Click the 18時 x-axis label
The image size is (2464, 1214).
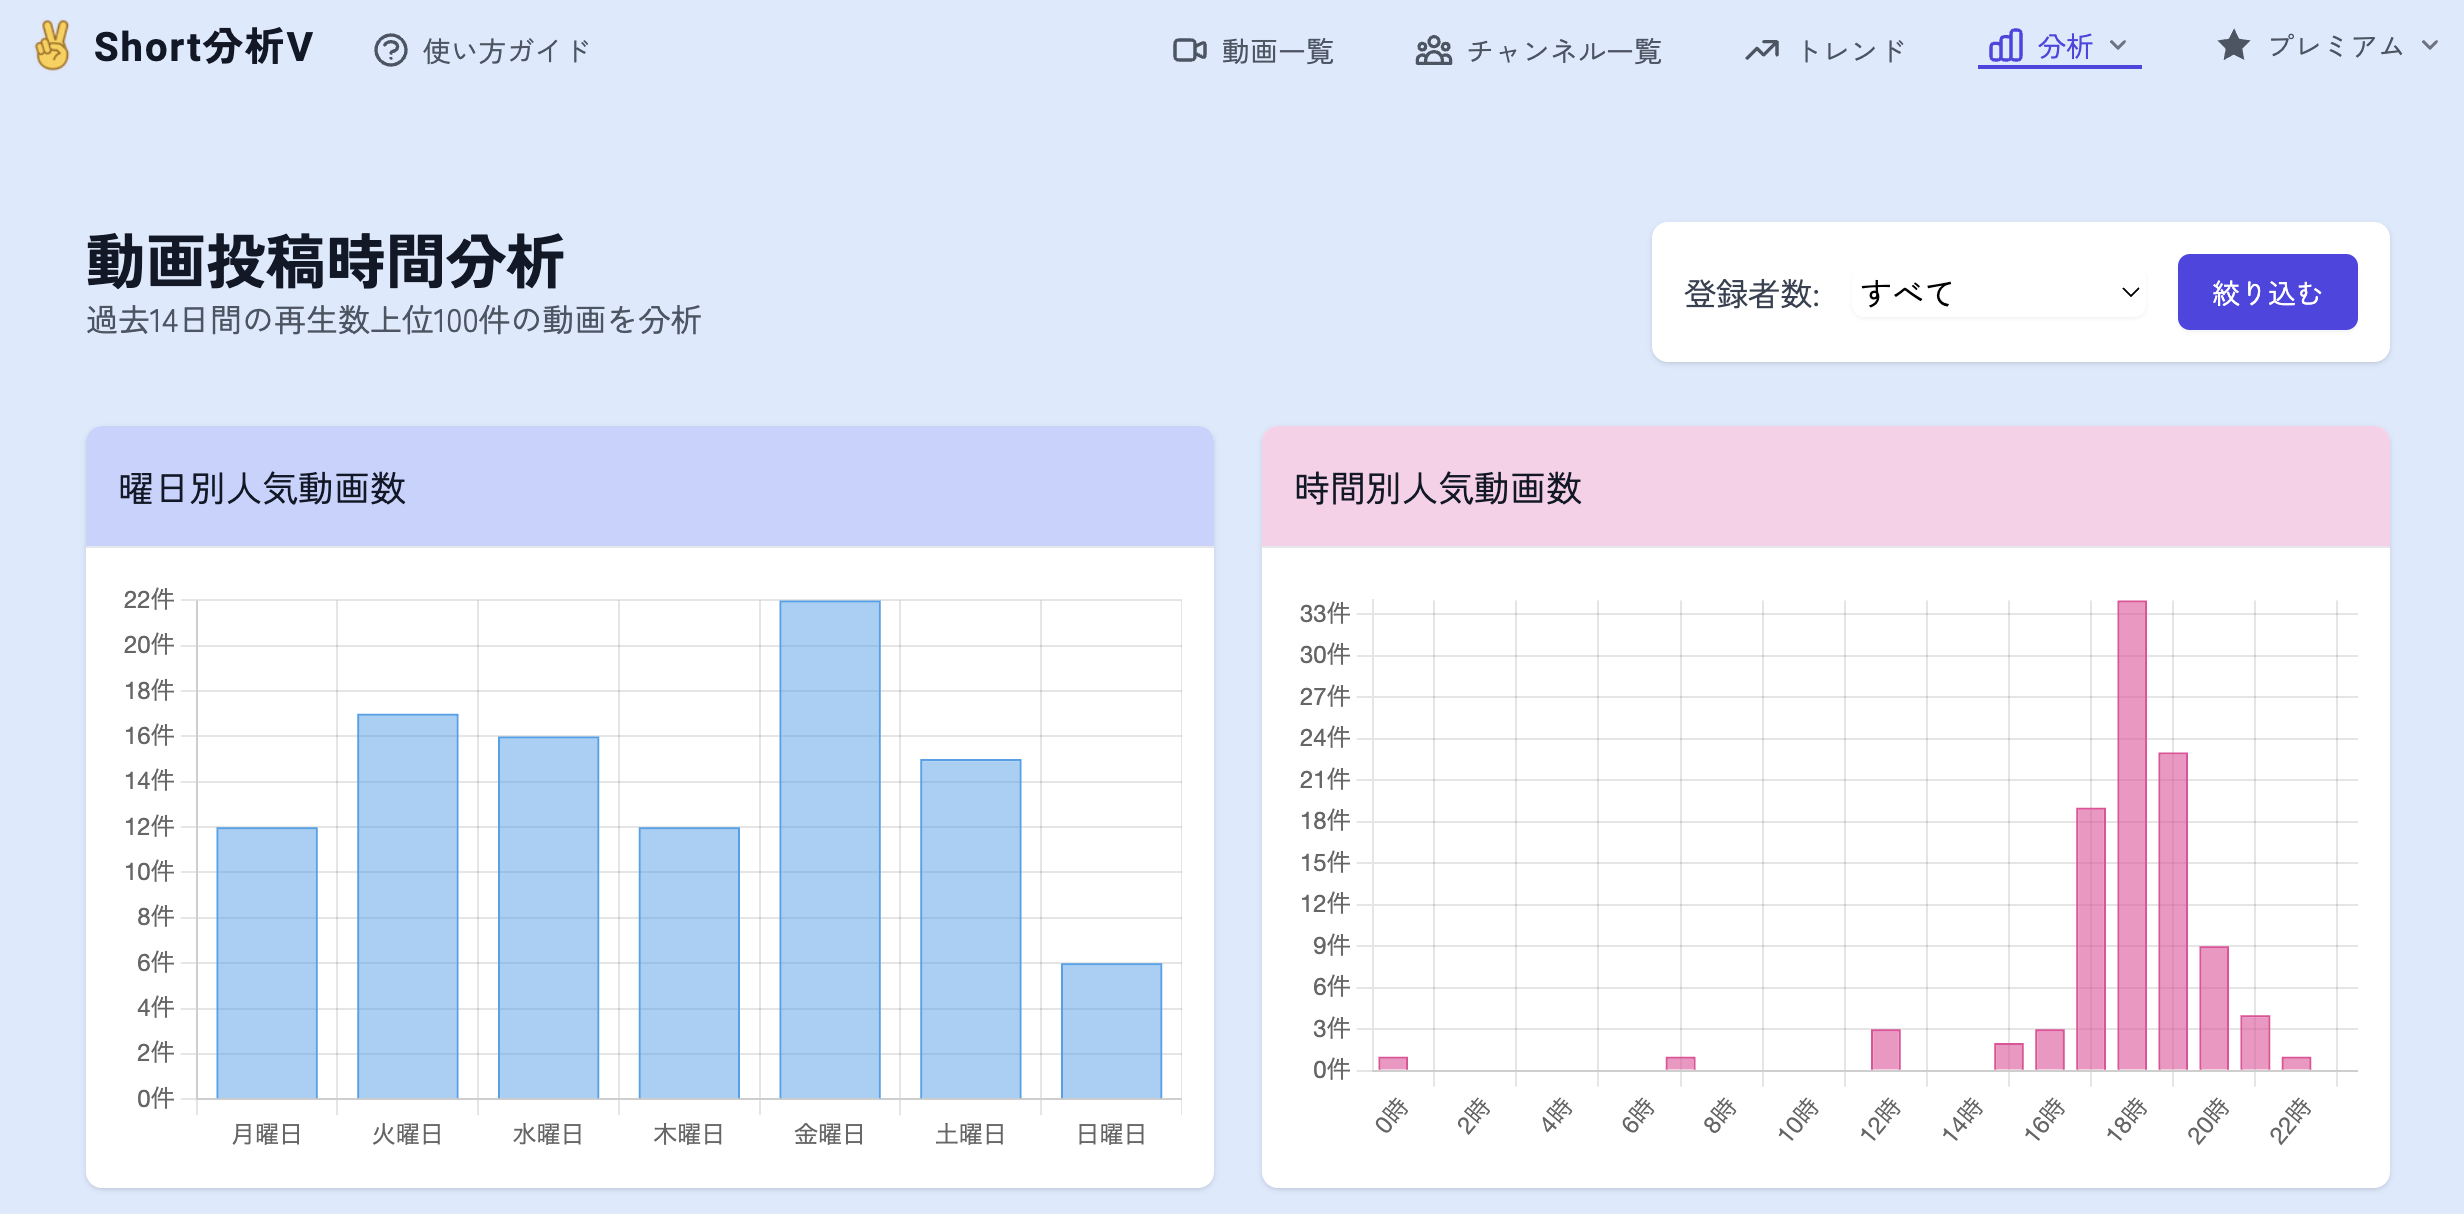(x=2127, y=1119)
